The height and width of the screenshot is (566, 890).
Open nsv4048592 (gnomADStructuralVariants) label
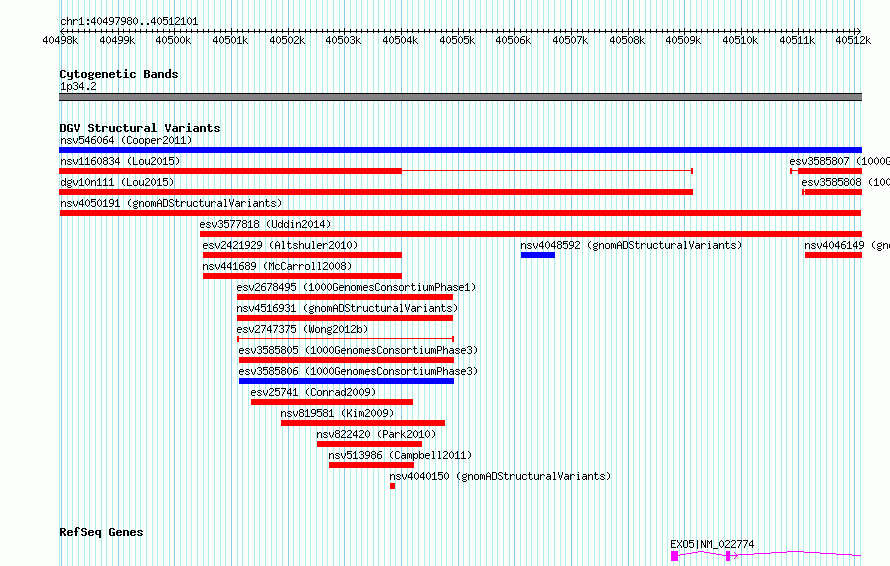(631, 245)
